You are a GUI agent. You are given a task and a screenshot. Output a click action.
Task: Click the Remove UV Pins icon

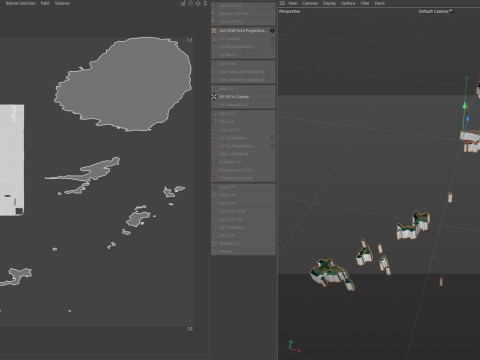coord(214,14)
